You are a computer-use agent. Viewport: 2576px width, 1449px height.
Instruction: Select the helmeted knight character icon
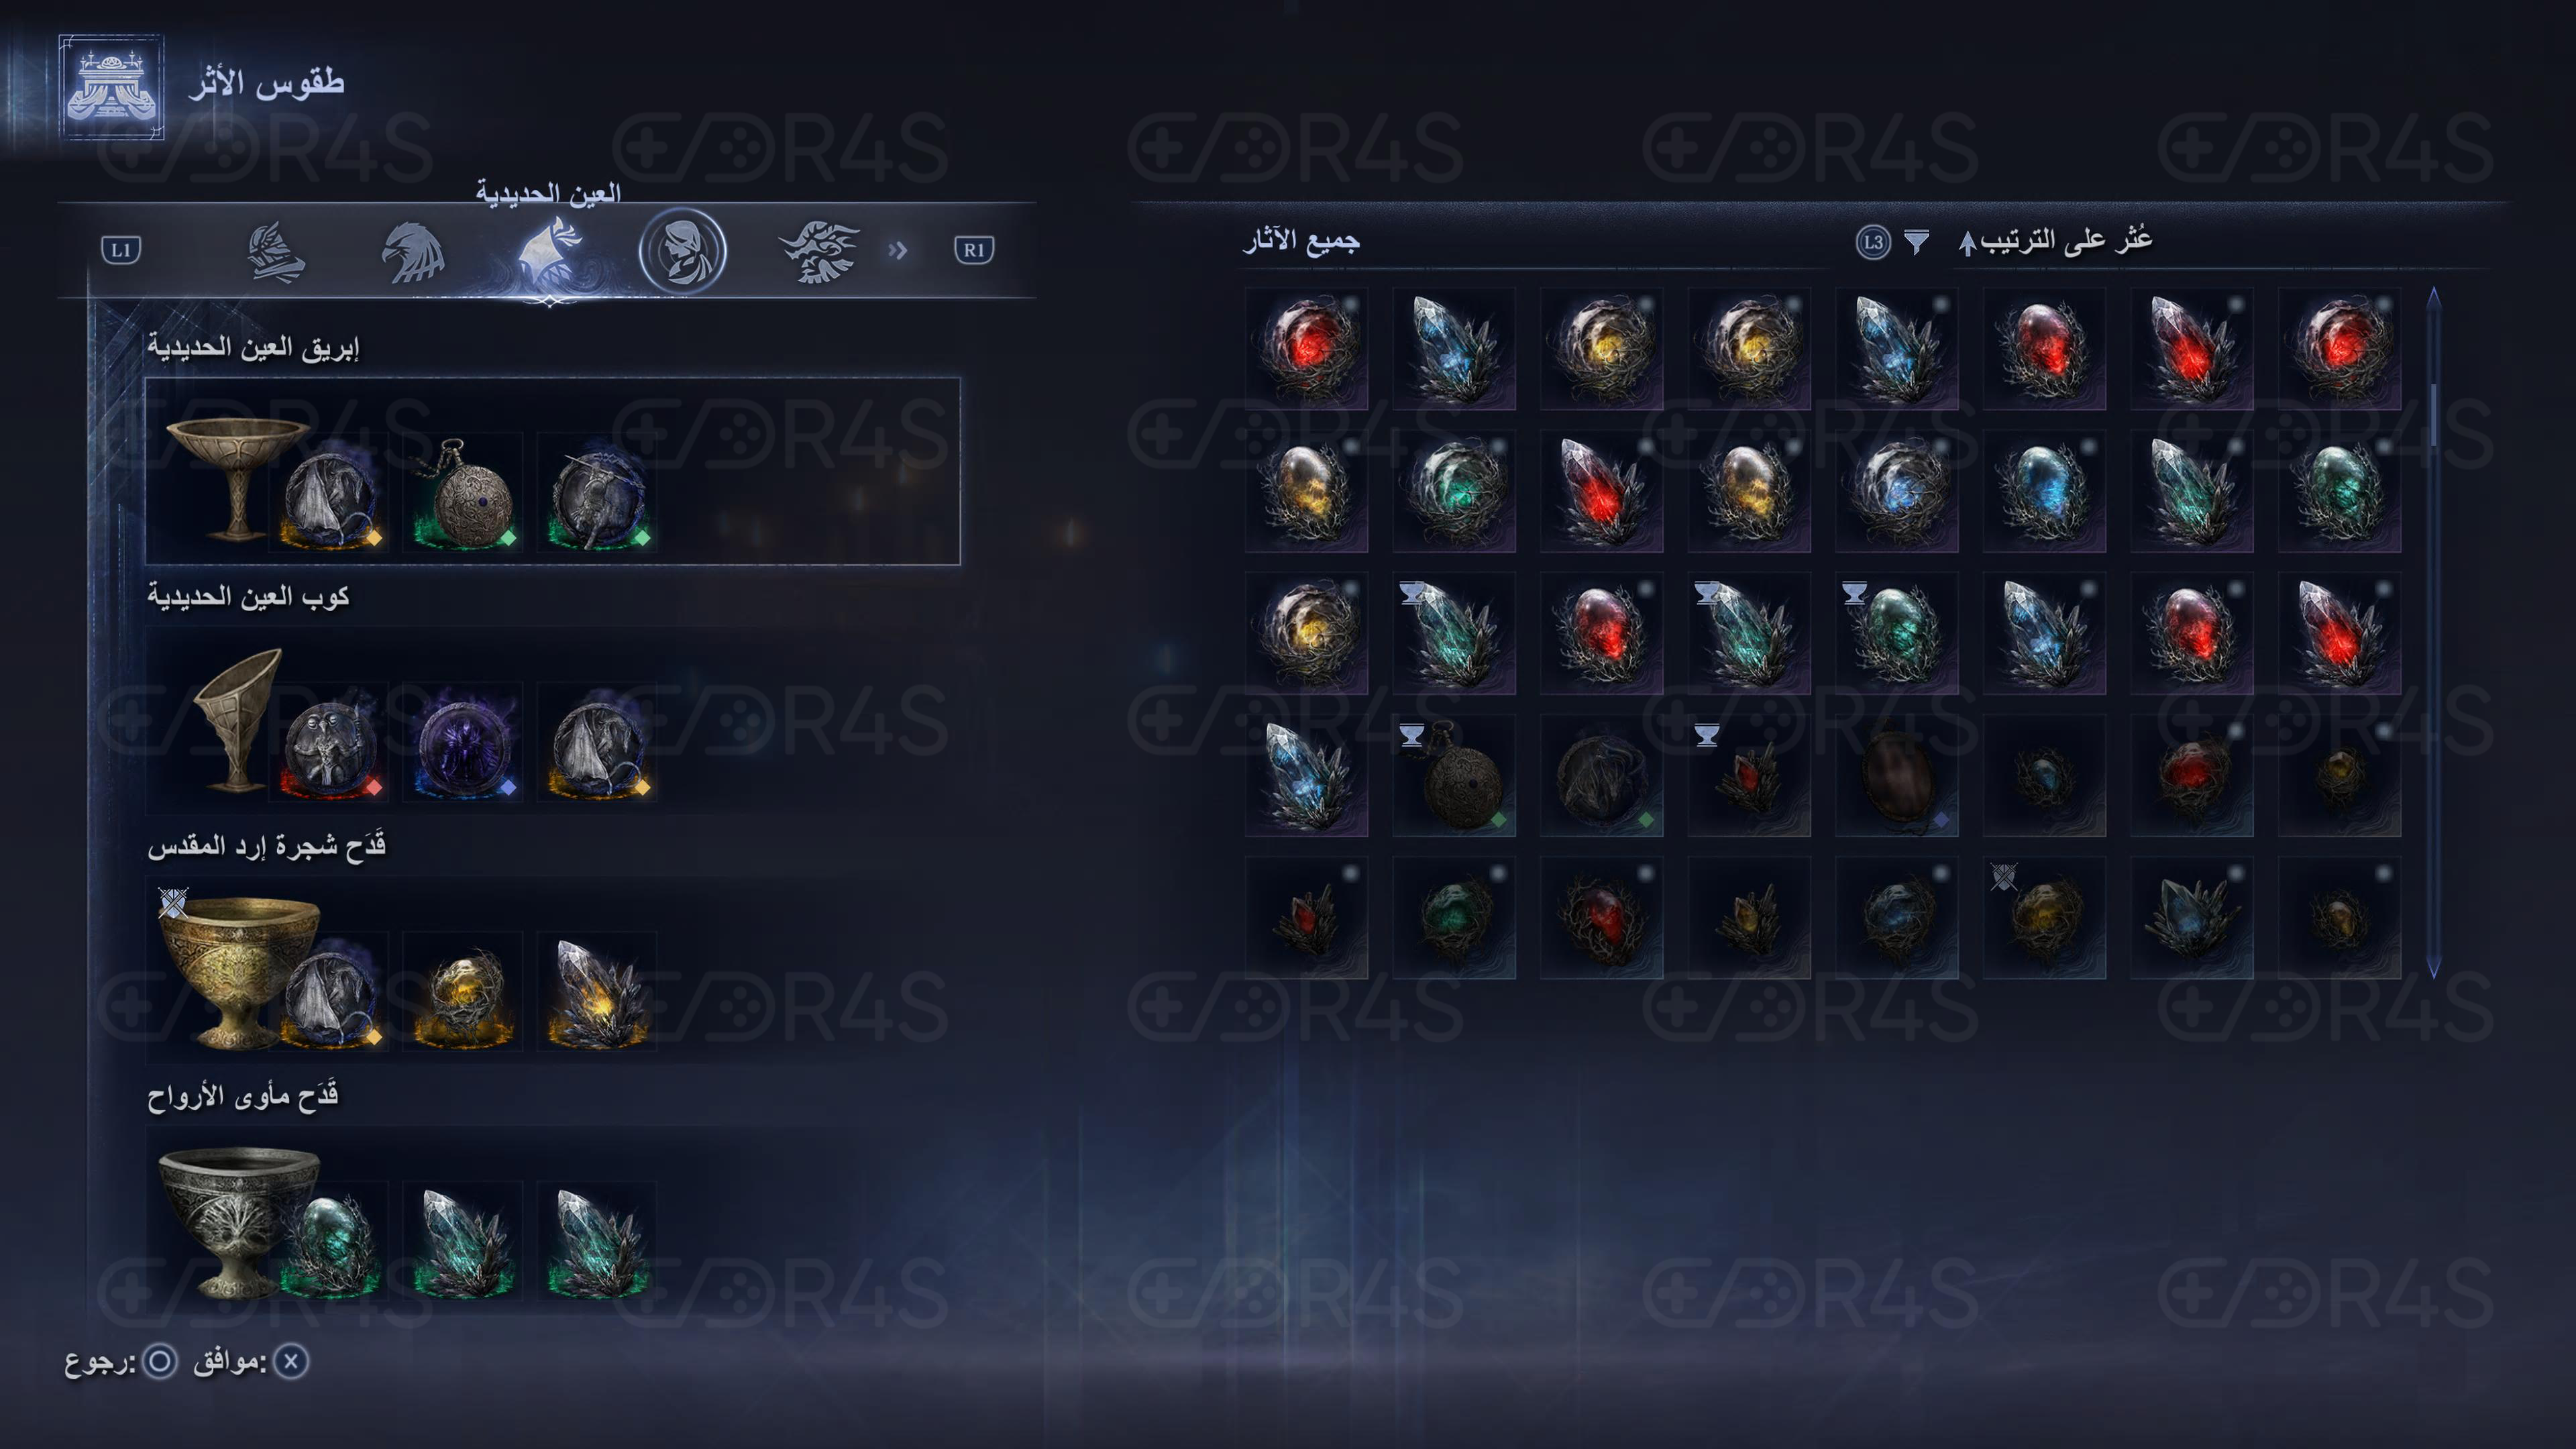[x=276, y=252]
